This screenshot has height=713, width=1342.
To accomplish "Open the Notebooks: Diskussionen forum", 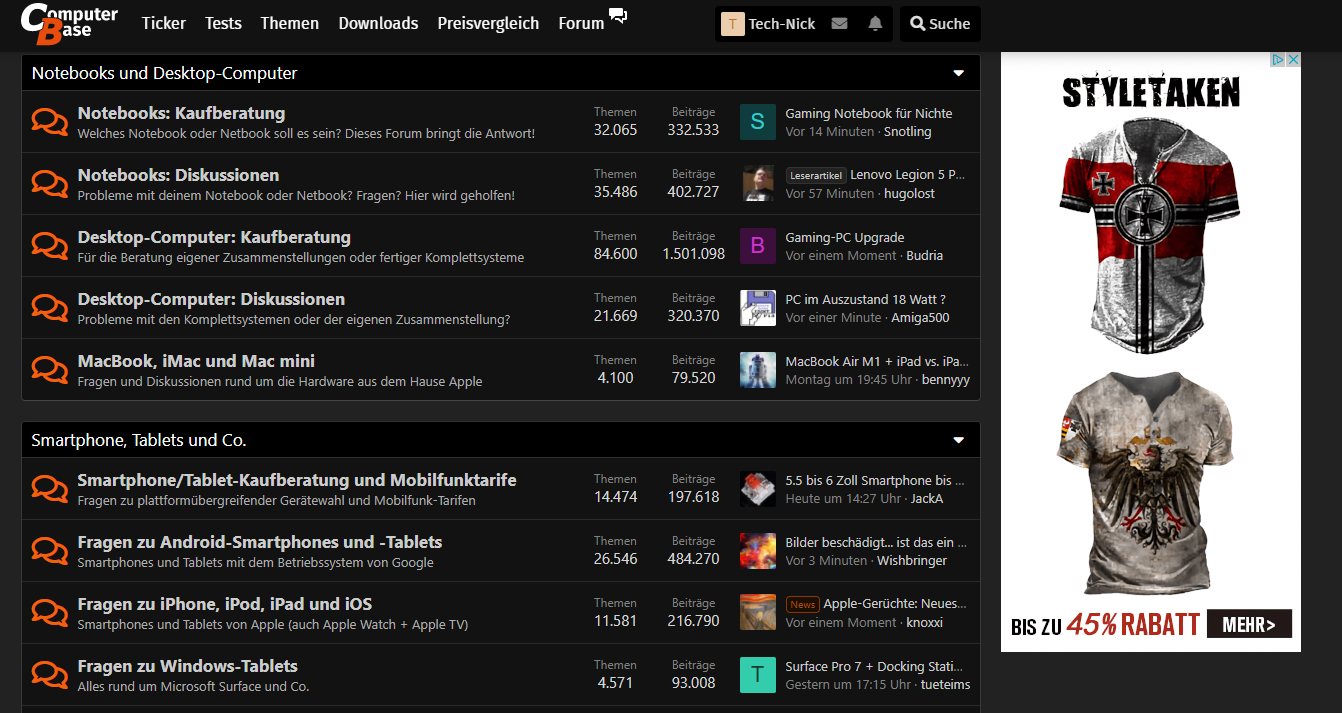I will pos(178,175).
